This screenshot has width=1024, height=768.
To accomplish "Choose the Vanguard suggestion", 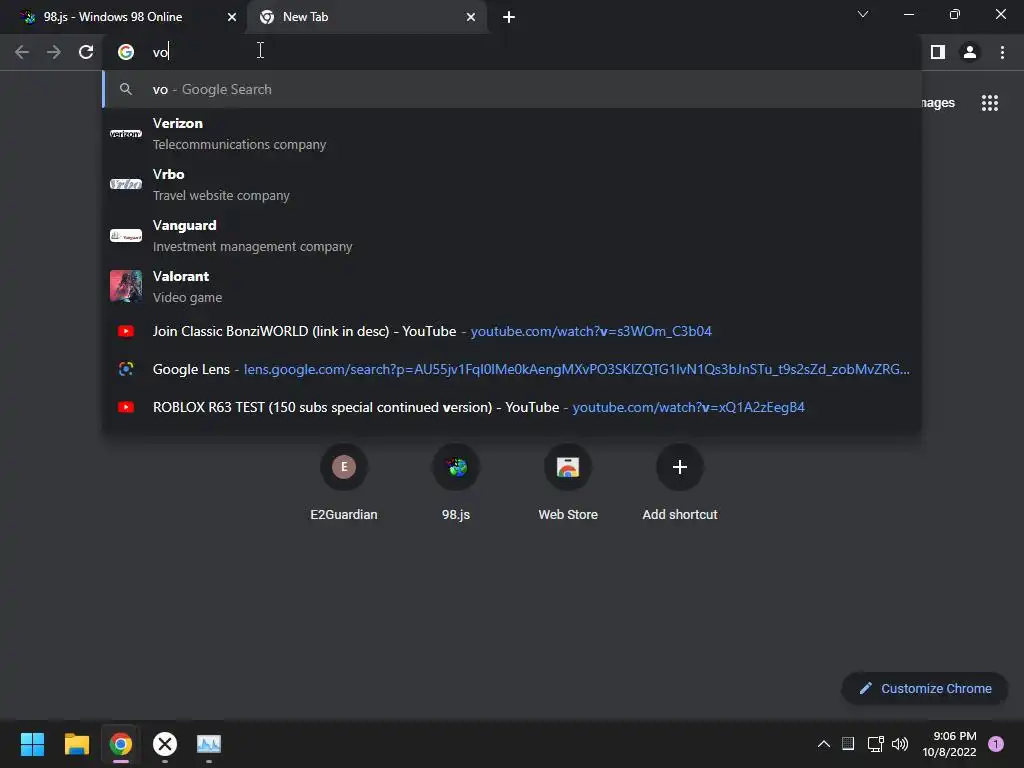I will (512, 236).
